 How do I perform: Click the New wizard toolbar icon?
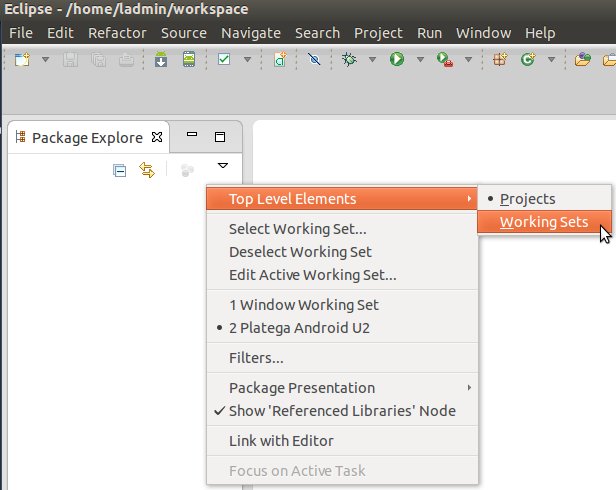pyautogui.click(x=22, y=60)
